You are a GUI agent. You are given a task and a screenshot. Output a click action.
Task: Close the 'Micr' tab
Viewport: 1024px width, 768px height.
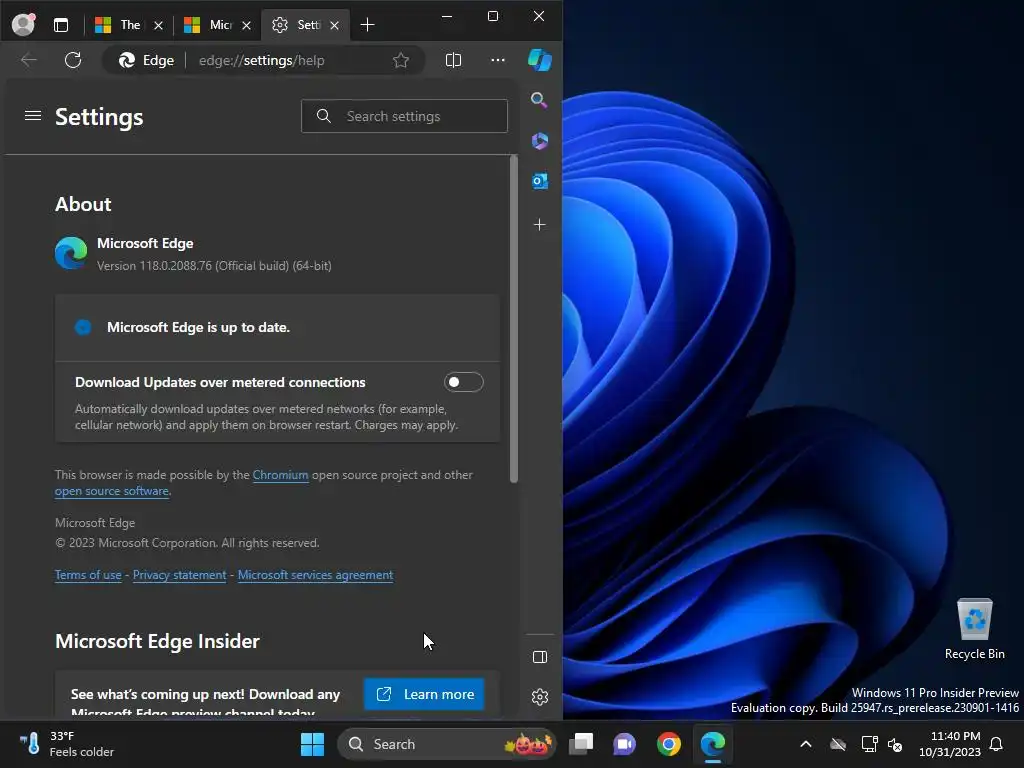246,25
